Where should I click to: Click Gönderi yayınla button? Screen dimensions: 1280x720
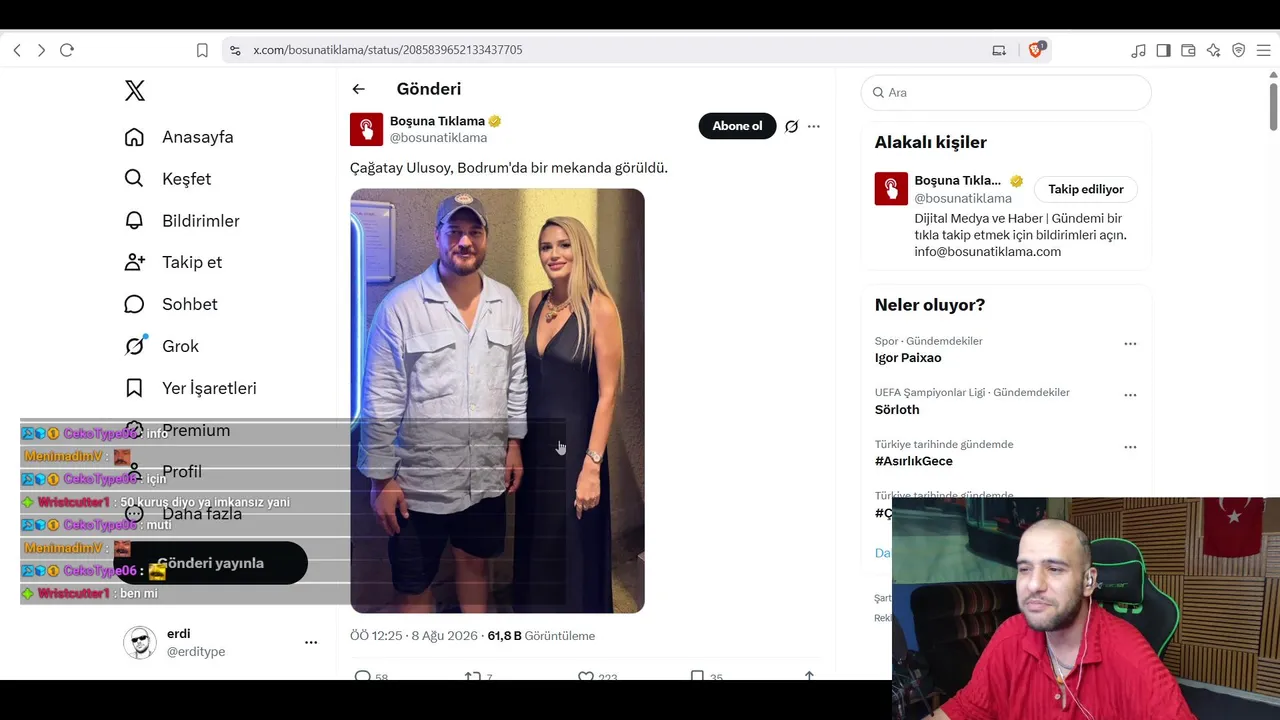click(x=211, y=563)
